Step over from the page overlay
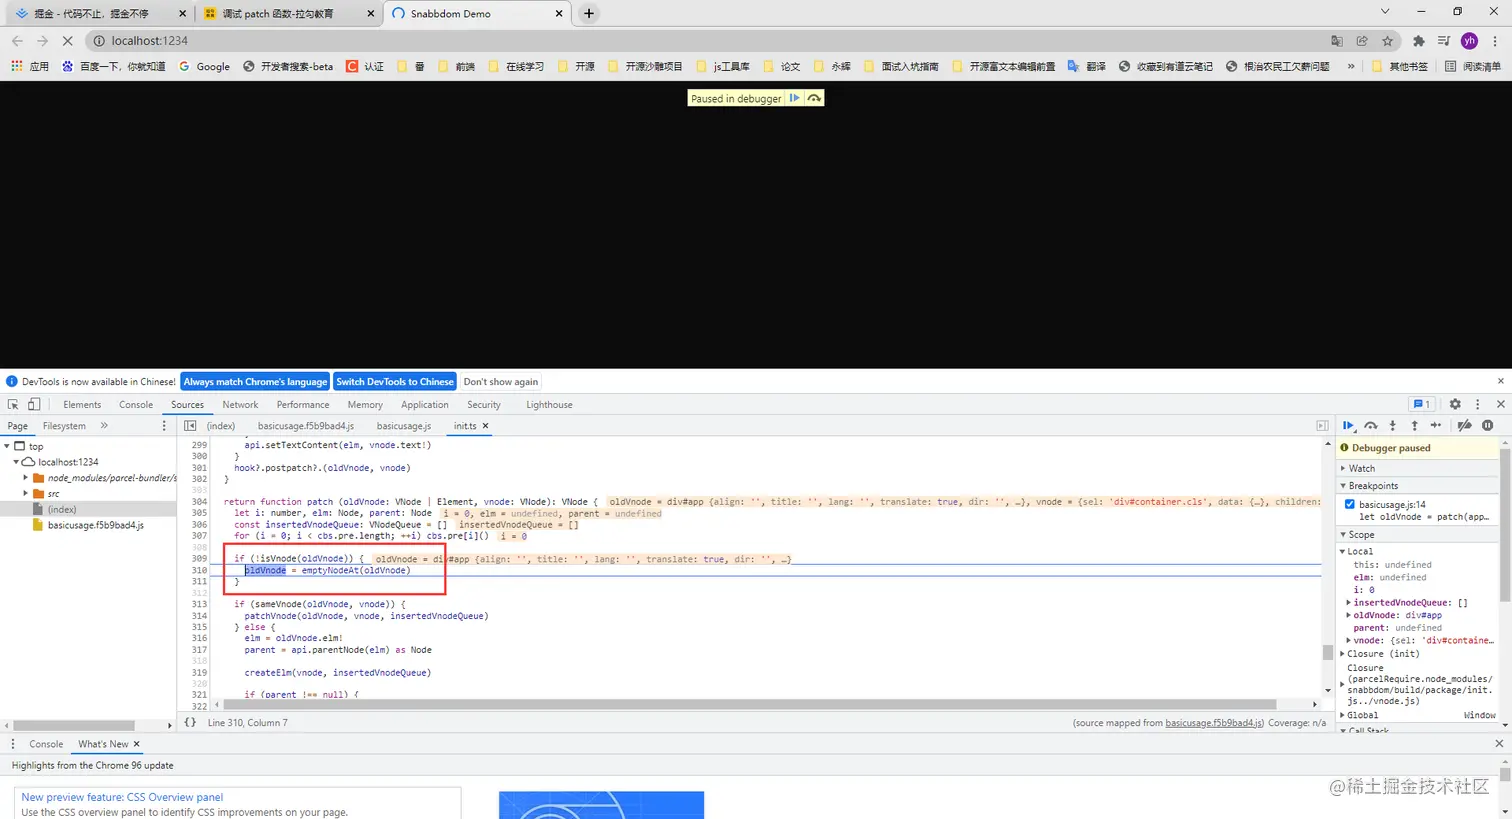The width and height of the screenshot is (1512, 819). tap(814, 98)
